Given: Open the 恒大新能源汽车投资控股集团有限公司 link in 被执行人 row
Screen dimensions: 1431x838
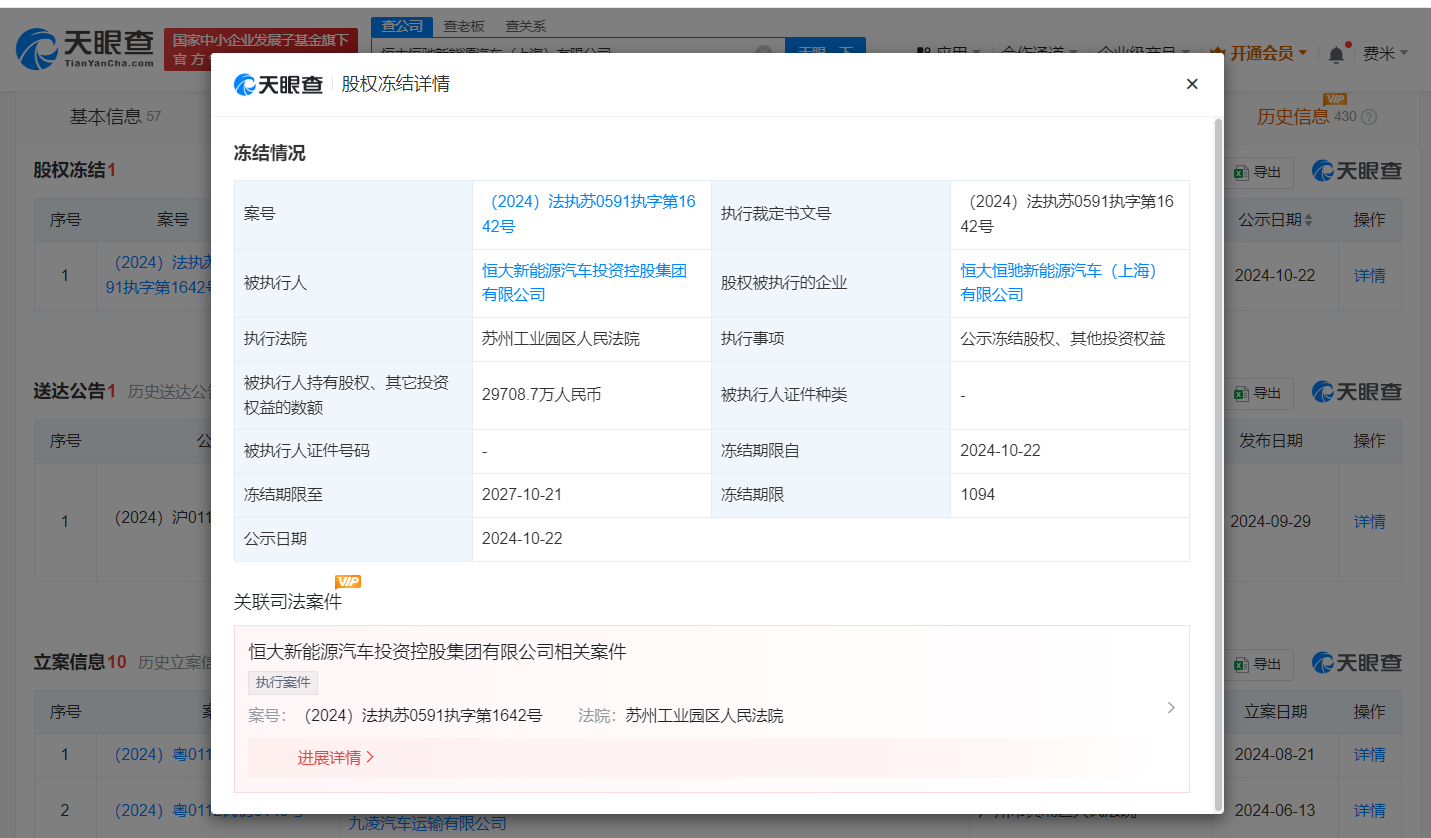Looking at the screenshot, I should click(x=584, y=283).
